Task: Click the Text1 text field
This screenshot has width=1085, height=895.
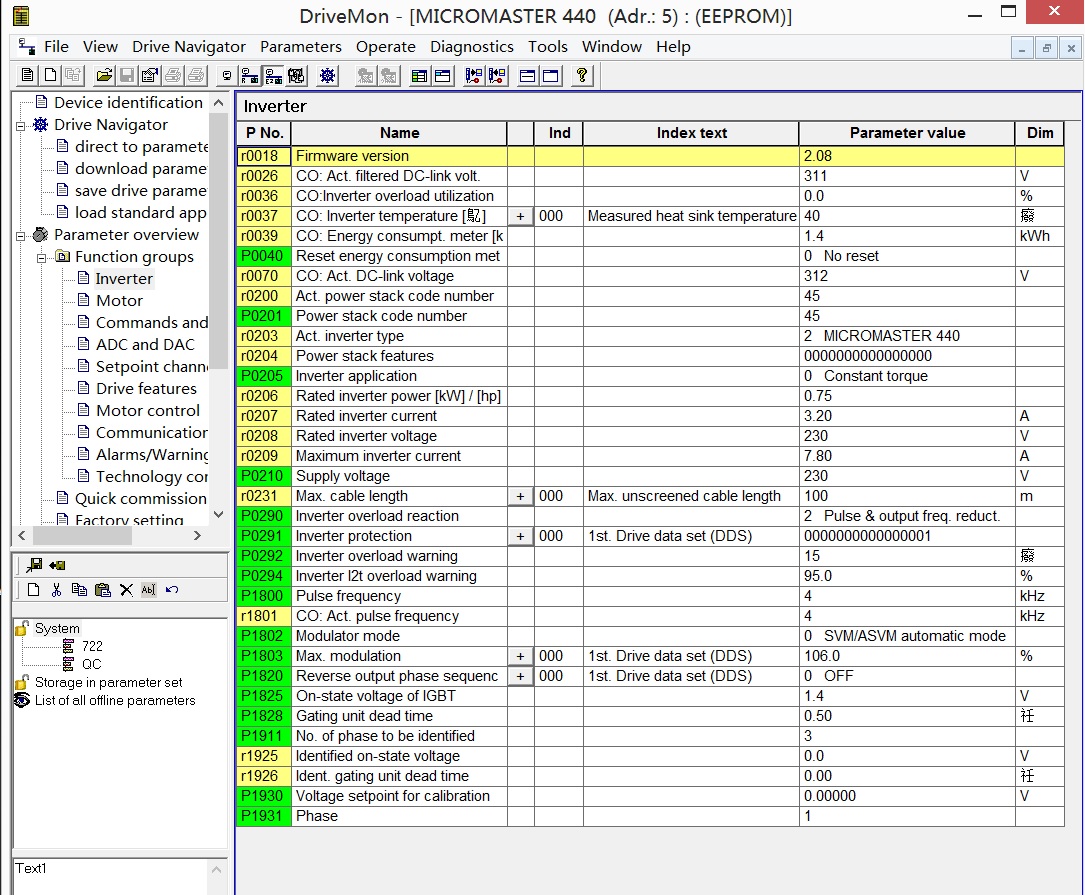Action: click(111, 876)
